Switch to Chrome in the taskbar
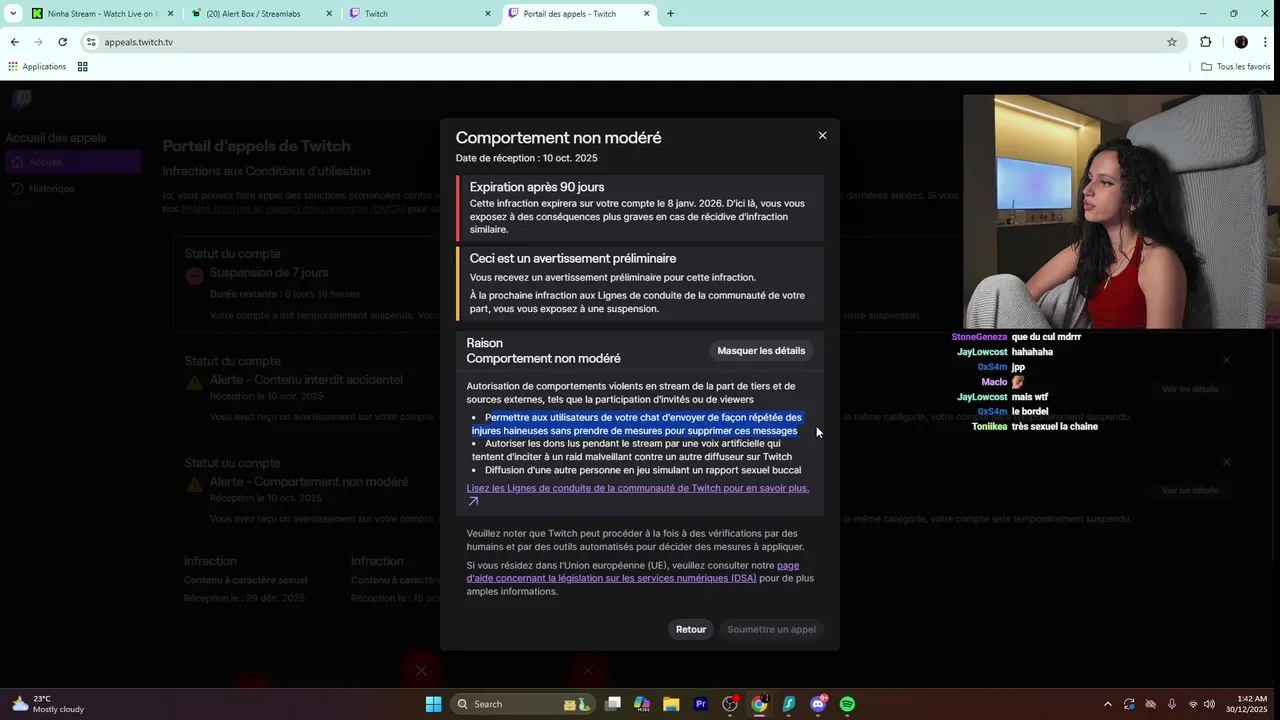This screenshot has height=720, width=1280. tap(759, 704)
